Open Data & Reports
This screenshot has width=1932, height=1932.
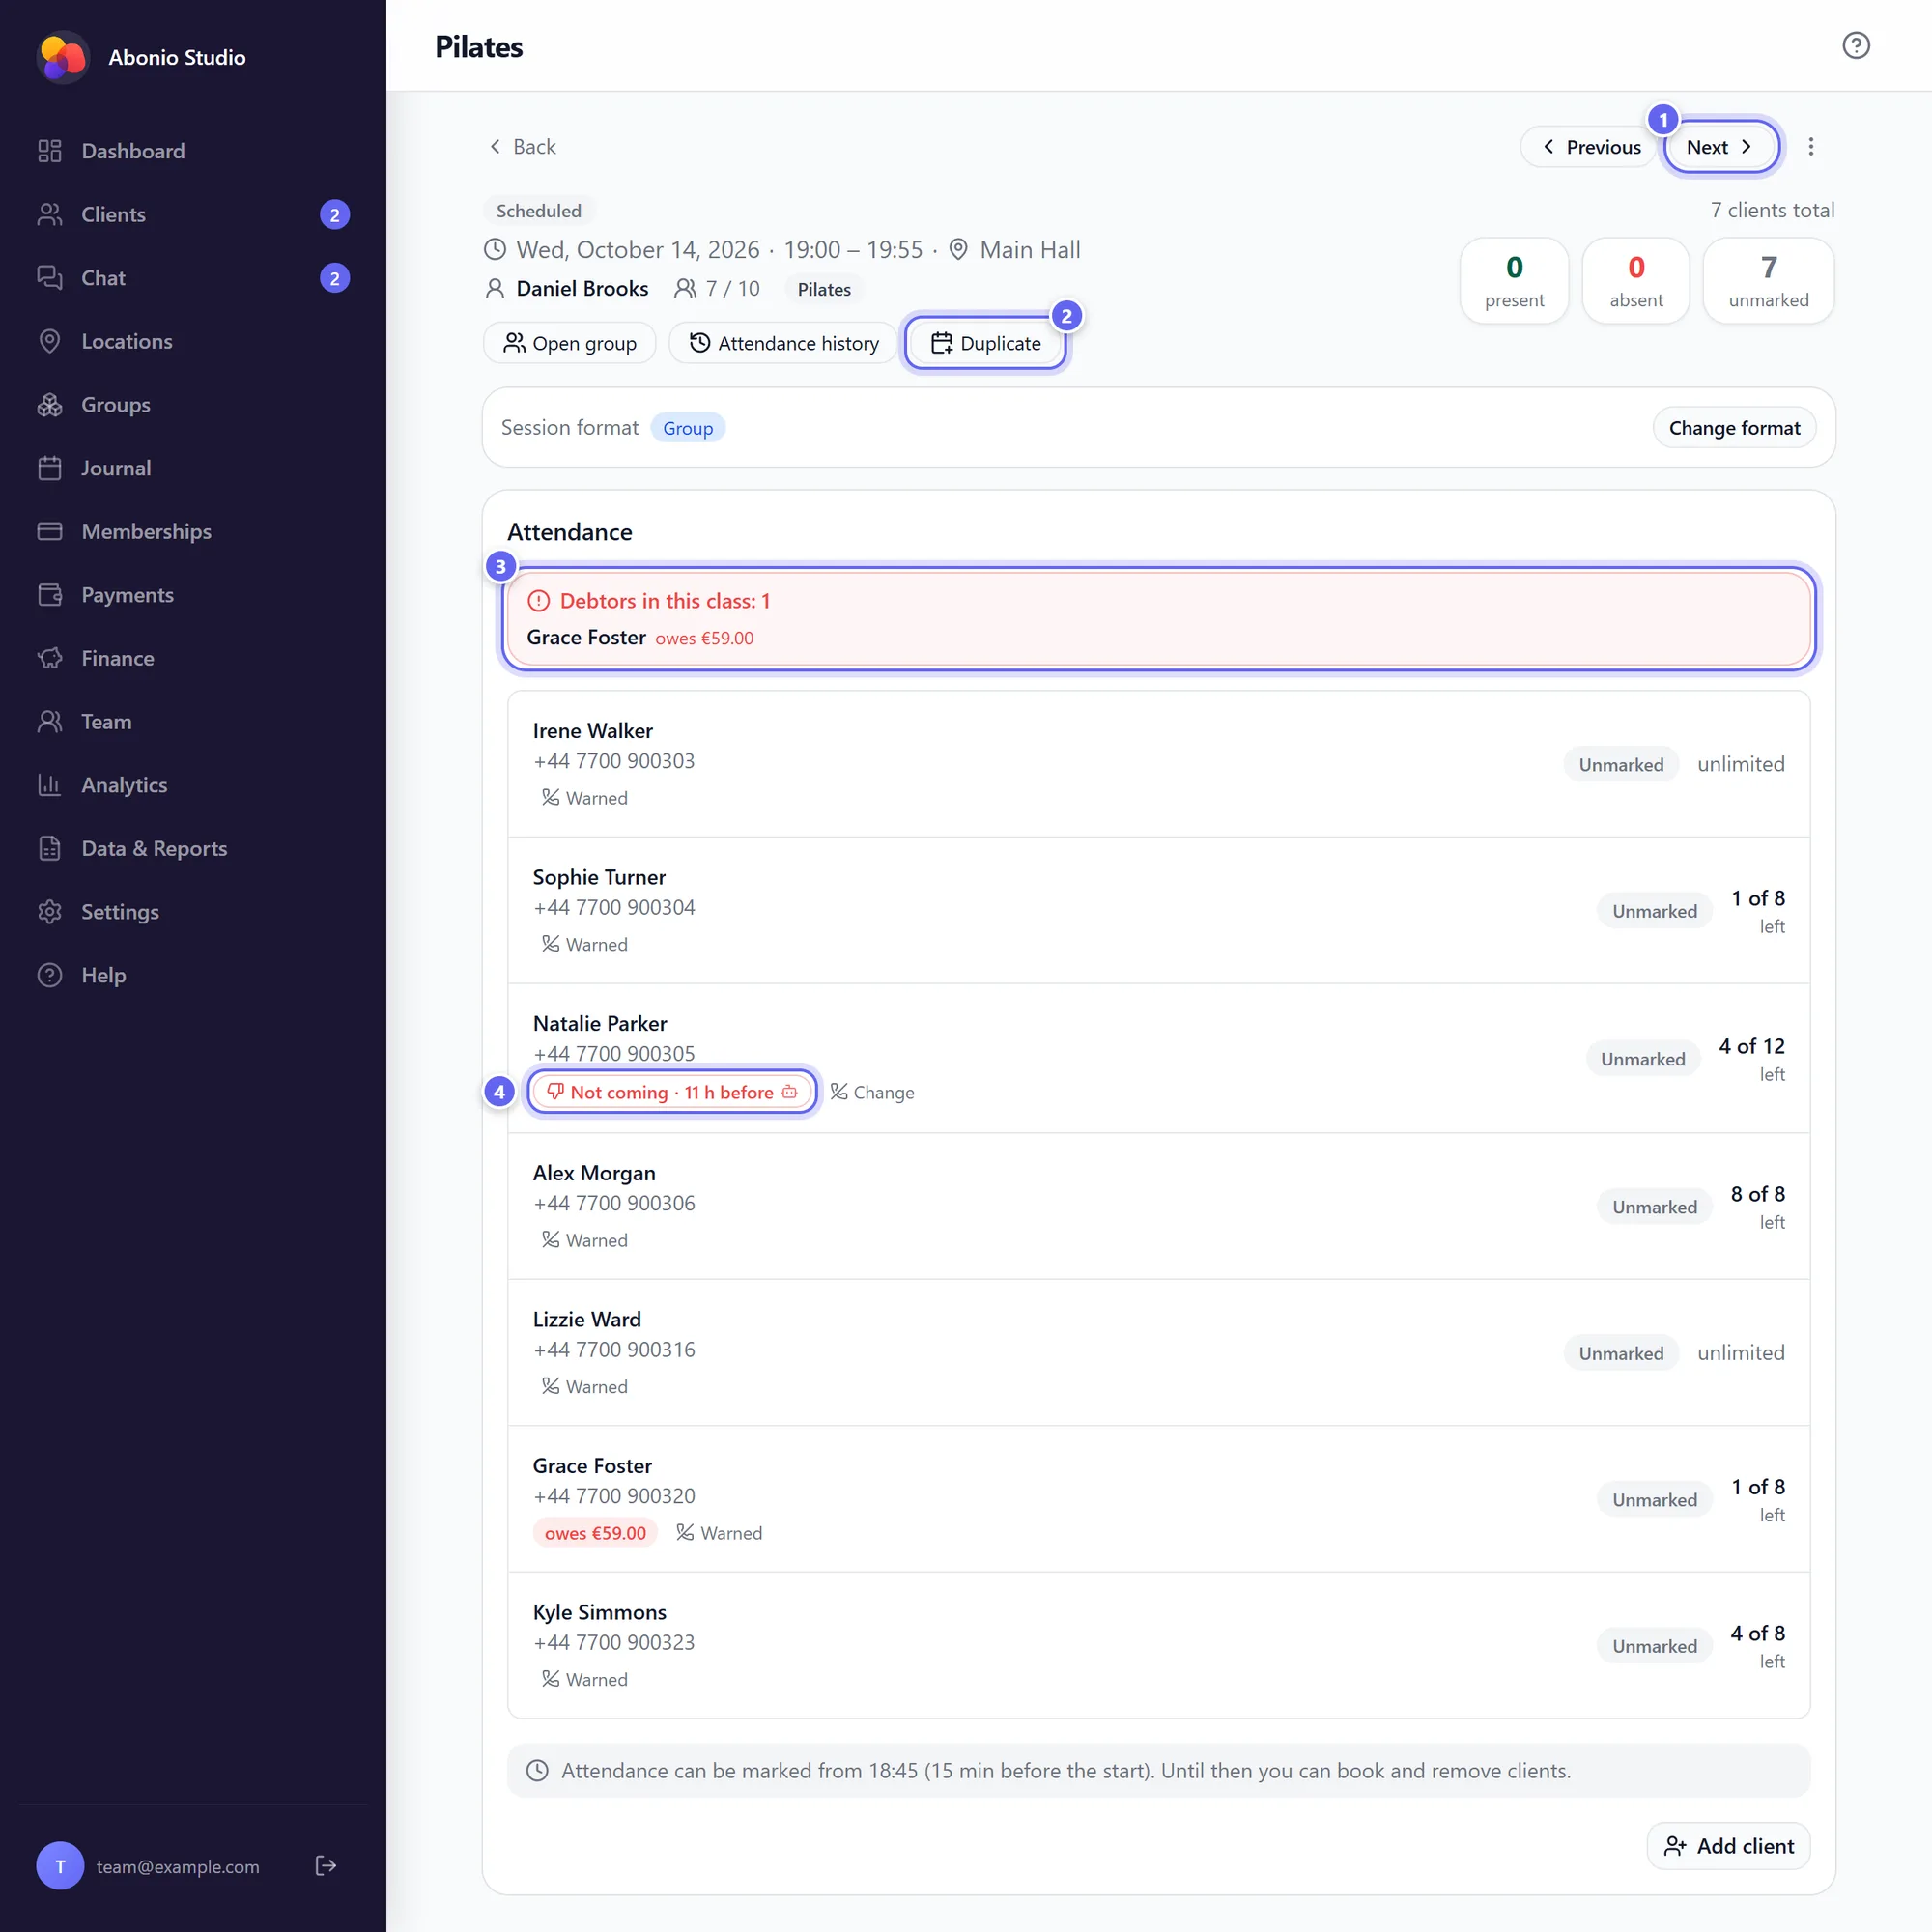point(193,848)
